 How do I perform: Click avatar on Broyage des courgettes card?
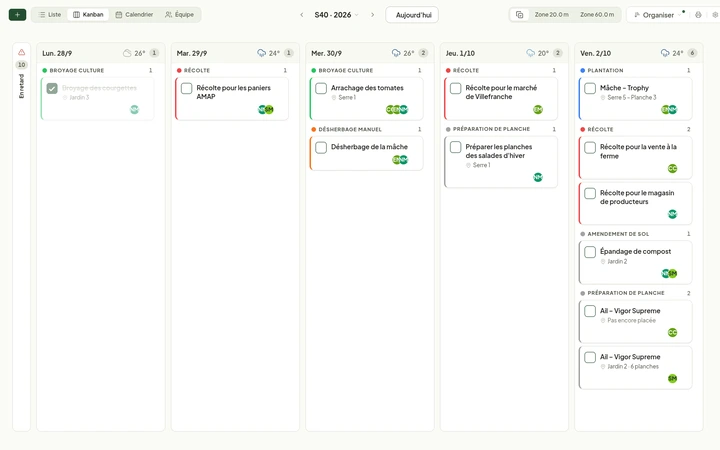click(134, 109)
